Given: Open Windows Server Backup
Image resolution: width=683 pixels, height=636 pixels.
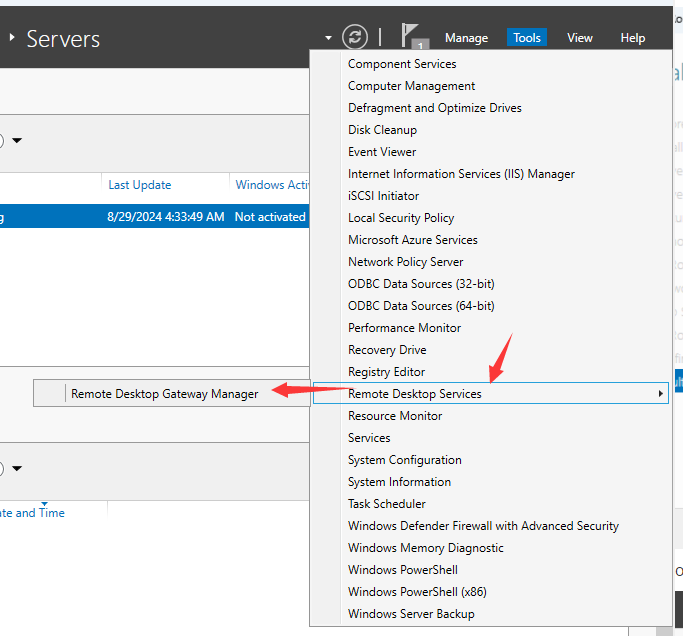Looking at the screenshot, I should coord(411,614).
